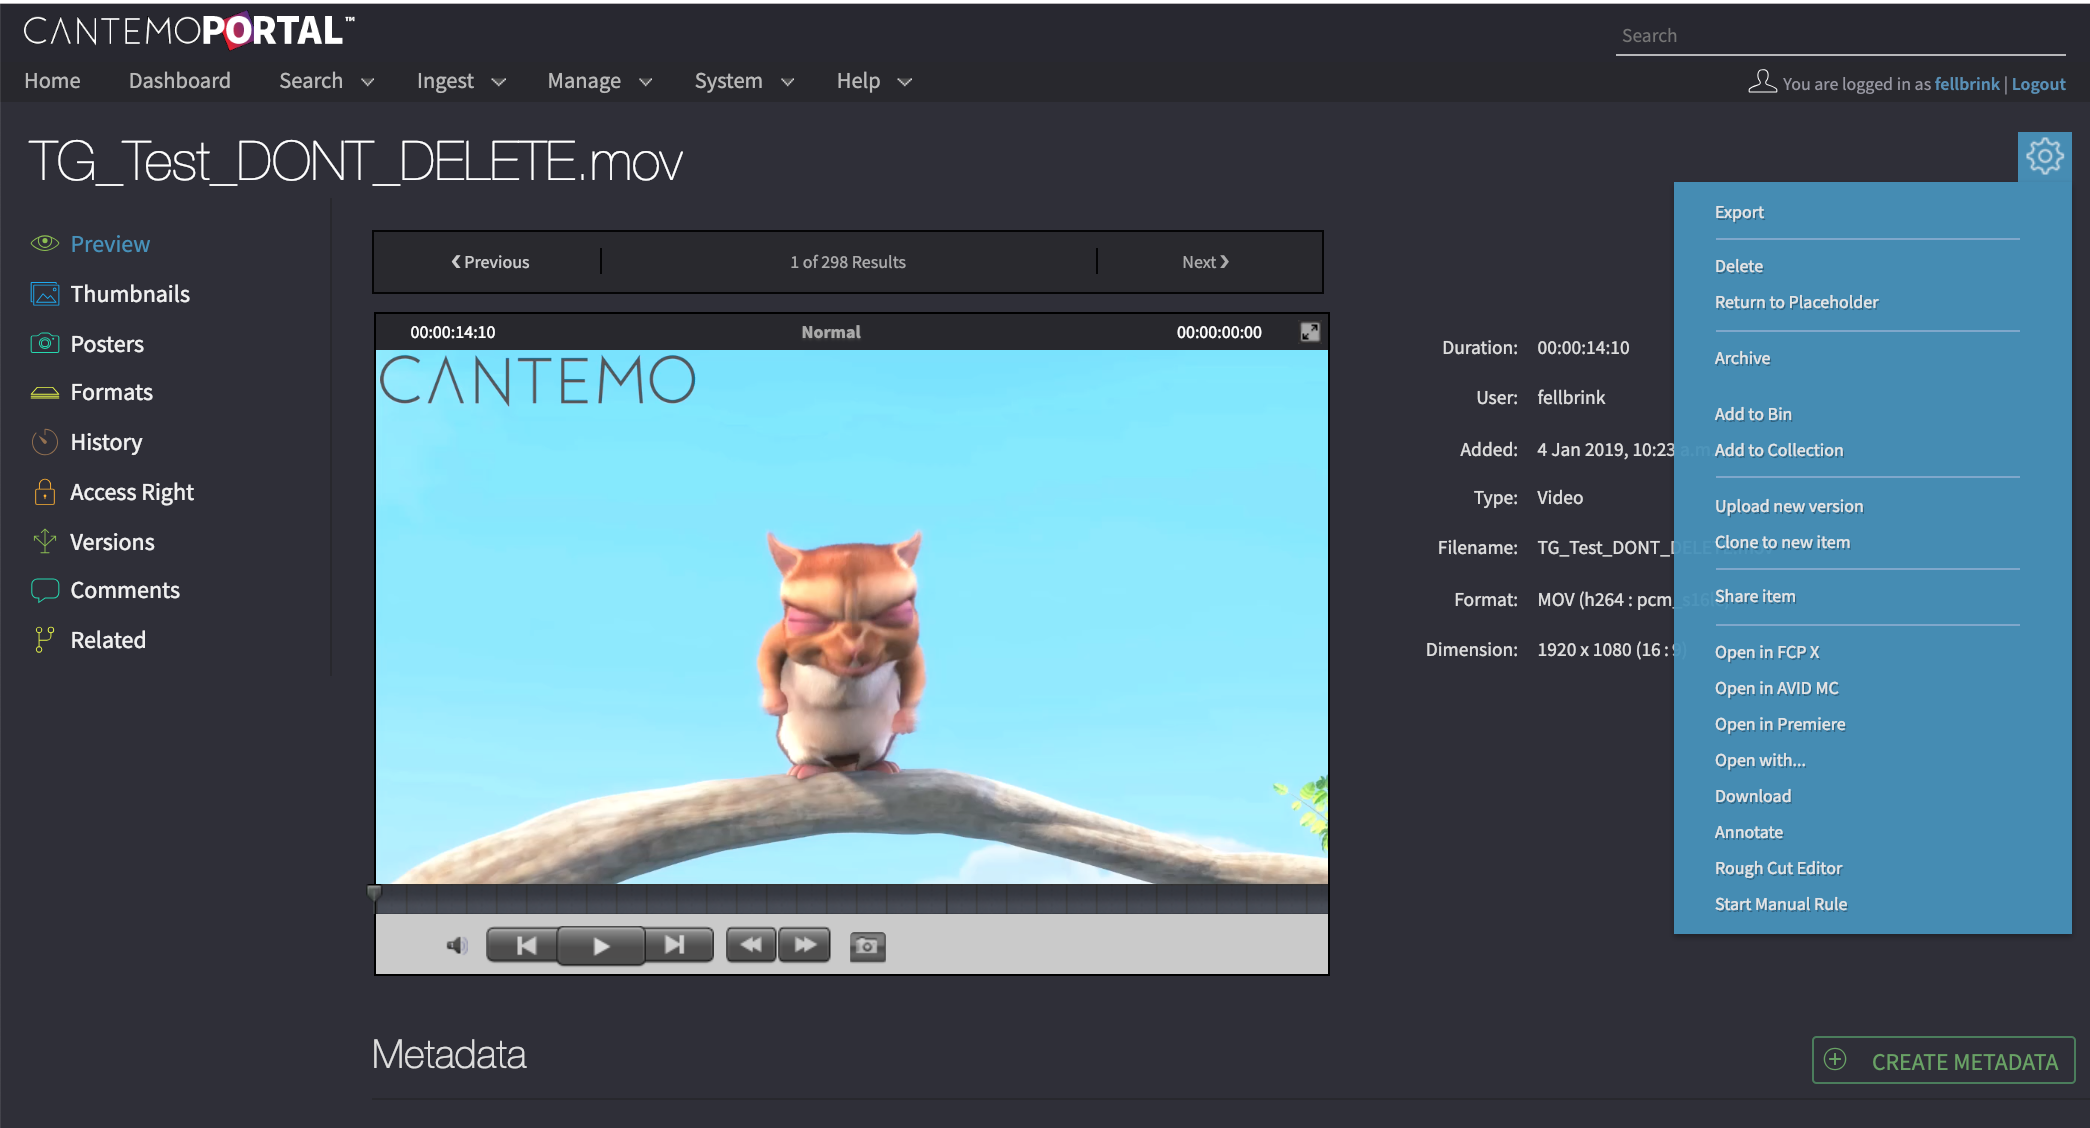Click the plus icon on Create Metadata
The height and width of the screenshot is (1128, 2090).
coord(1835,1060)
